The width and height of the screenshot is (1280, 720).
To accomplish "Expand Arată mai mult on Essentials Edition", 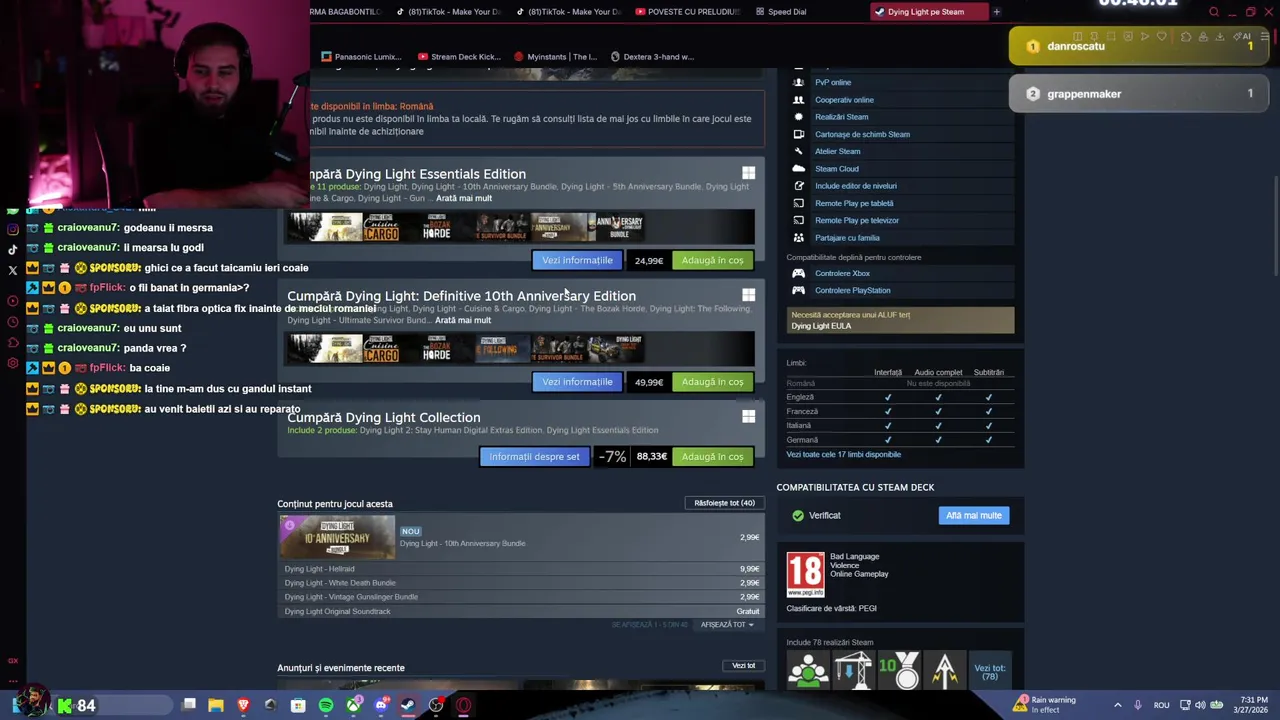I will [464, 198].
